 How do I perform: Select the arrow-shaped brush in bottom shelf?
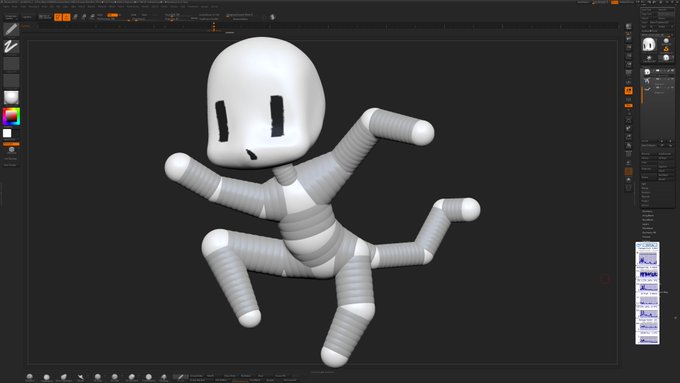click(81, 377)
